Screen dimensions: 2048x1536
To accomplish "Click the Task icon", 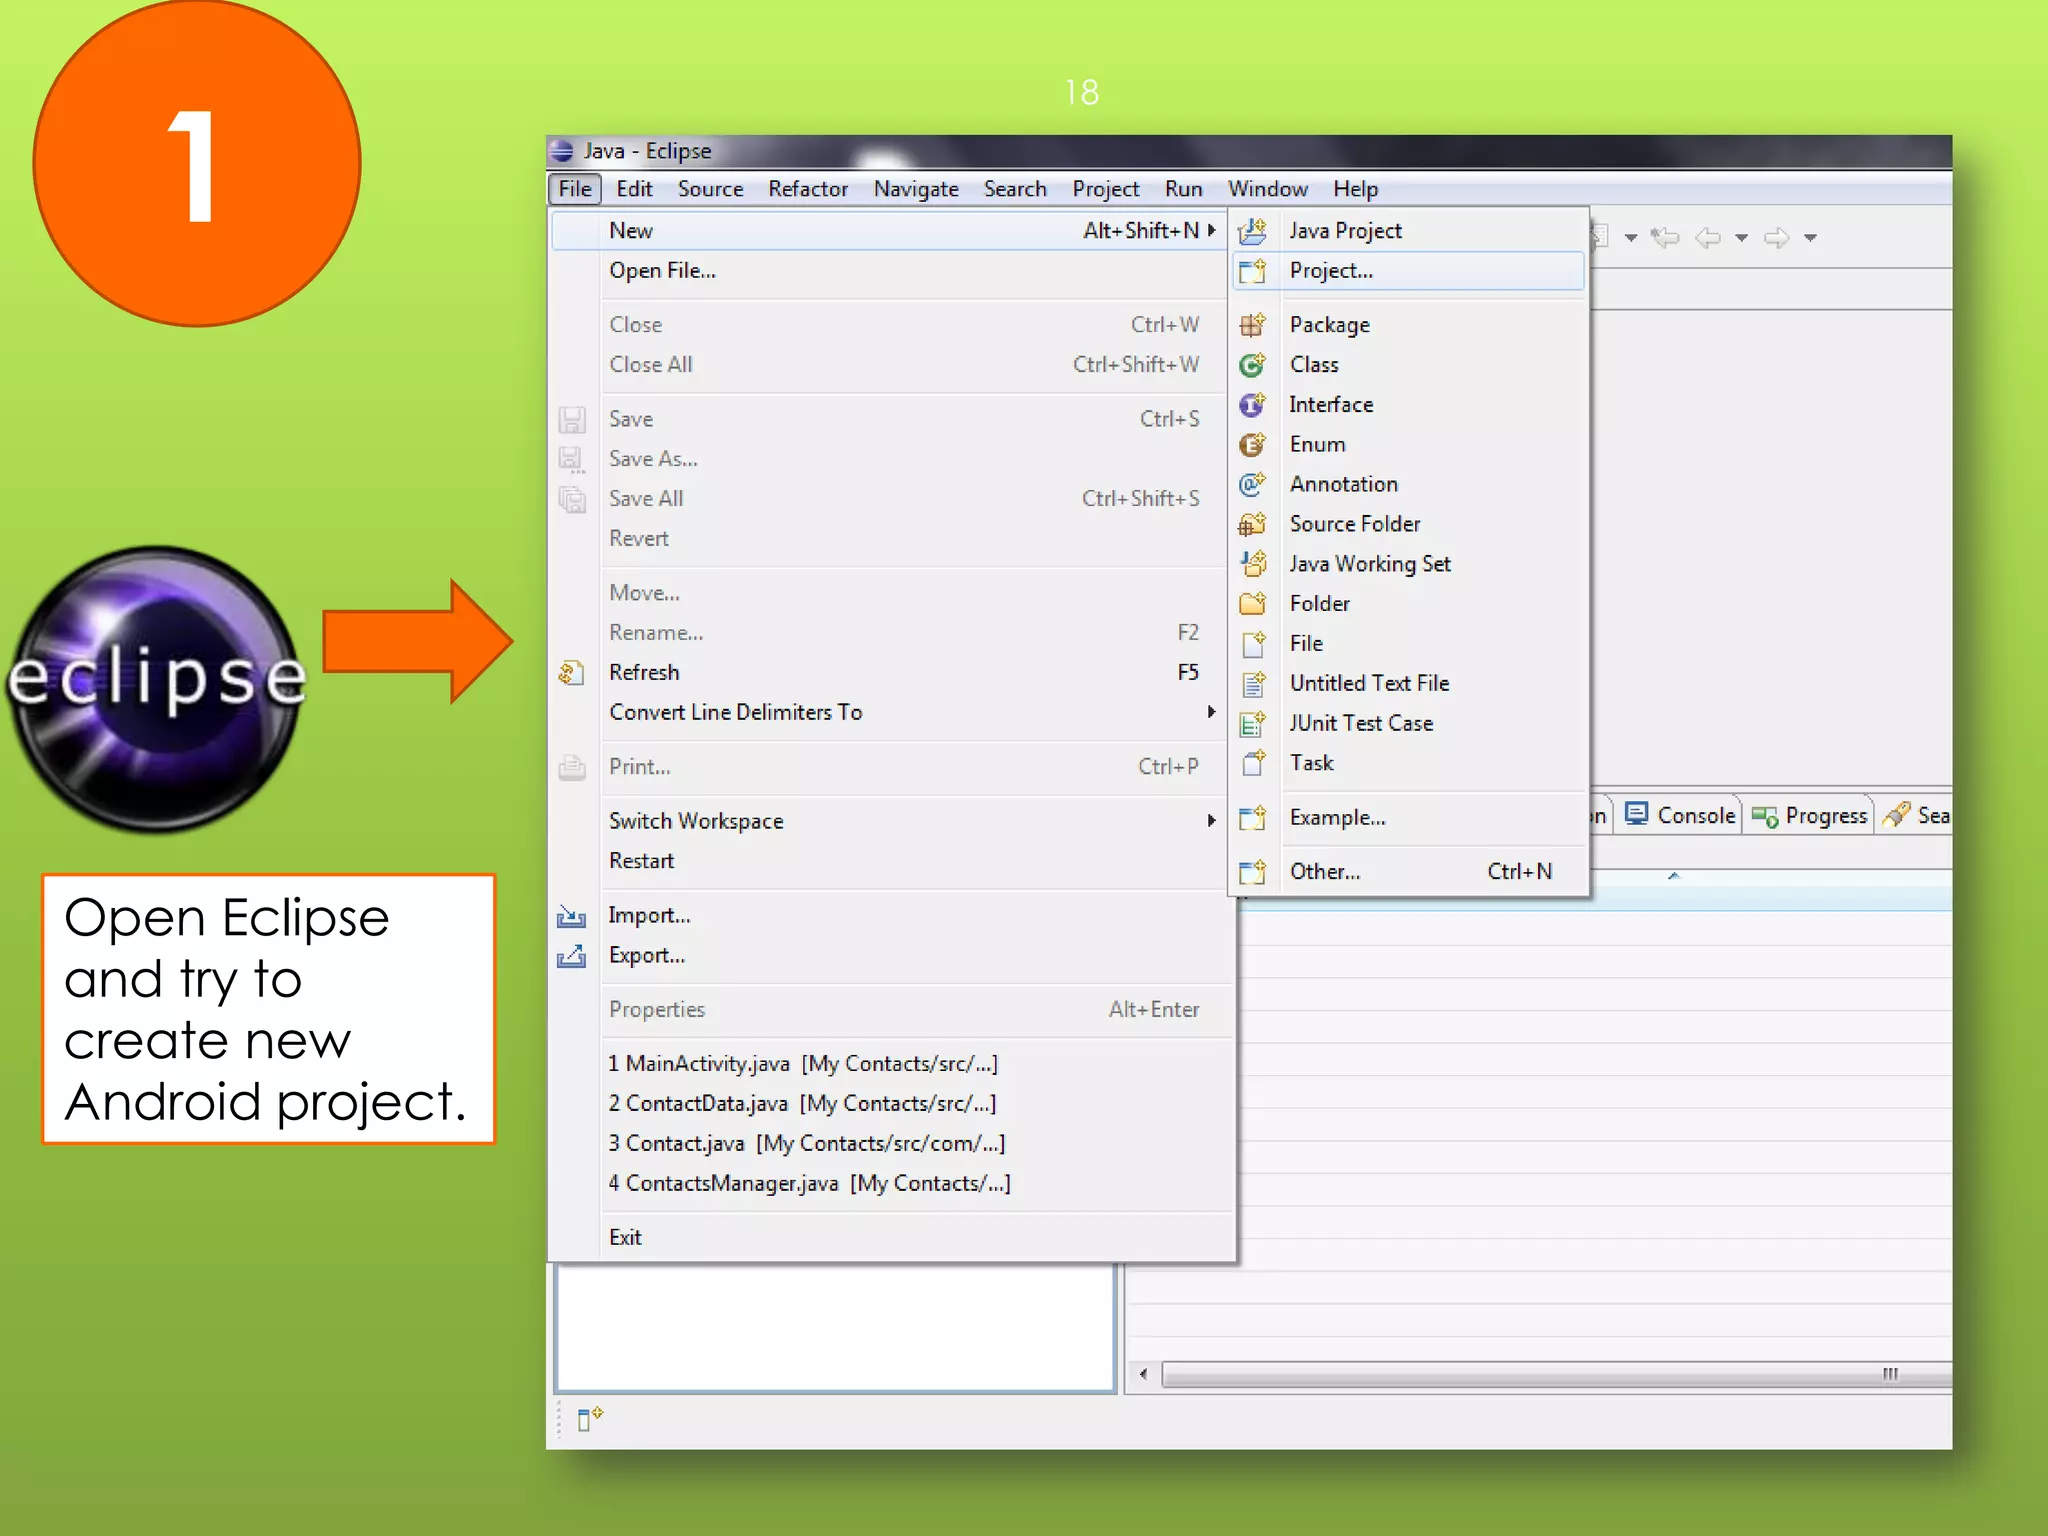I will coord(1252,763).
